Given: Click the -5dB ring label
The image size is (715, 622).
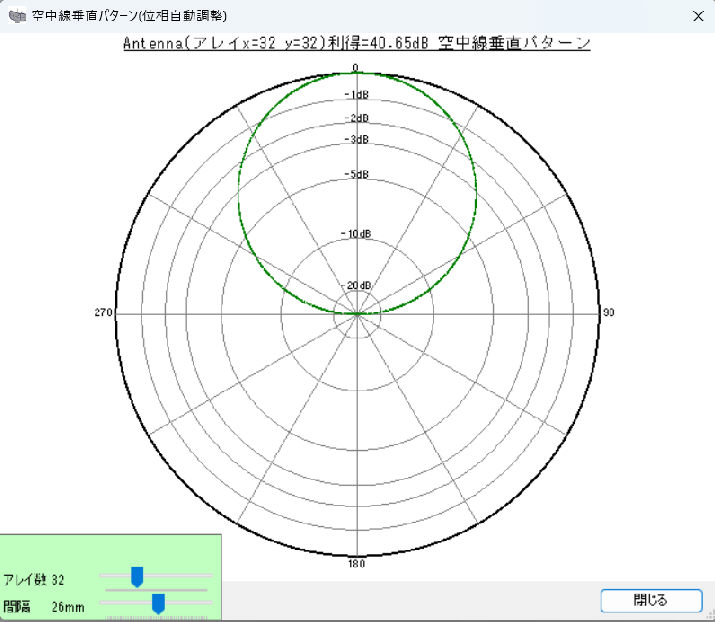Looking at the screenshot, I should pyautogui.click(x=356, y=175).
